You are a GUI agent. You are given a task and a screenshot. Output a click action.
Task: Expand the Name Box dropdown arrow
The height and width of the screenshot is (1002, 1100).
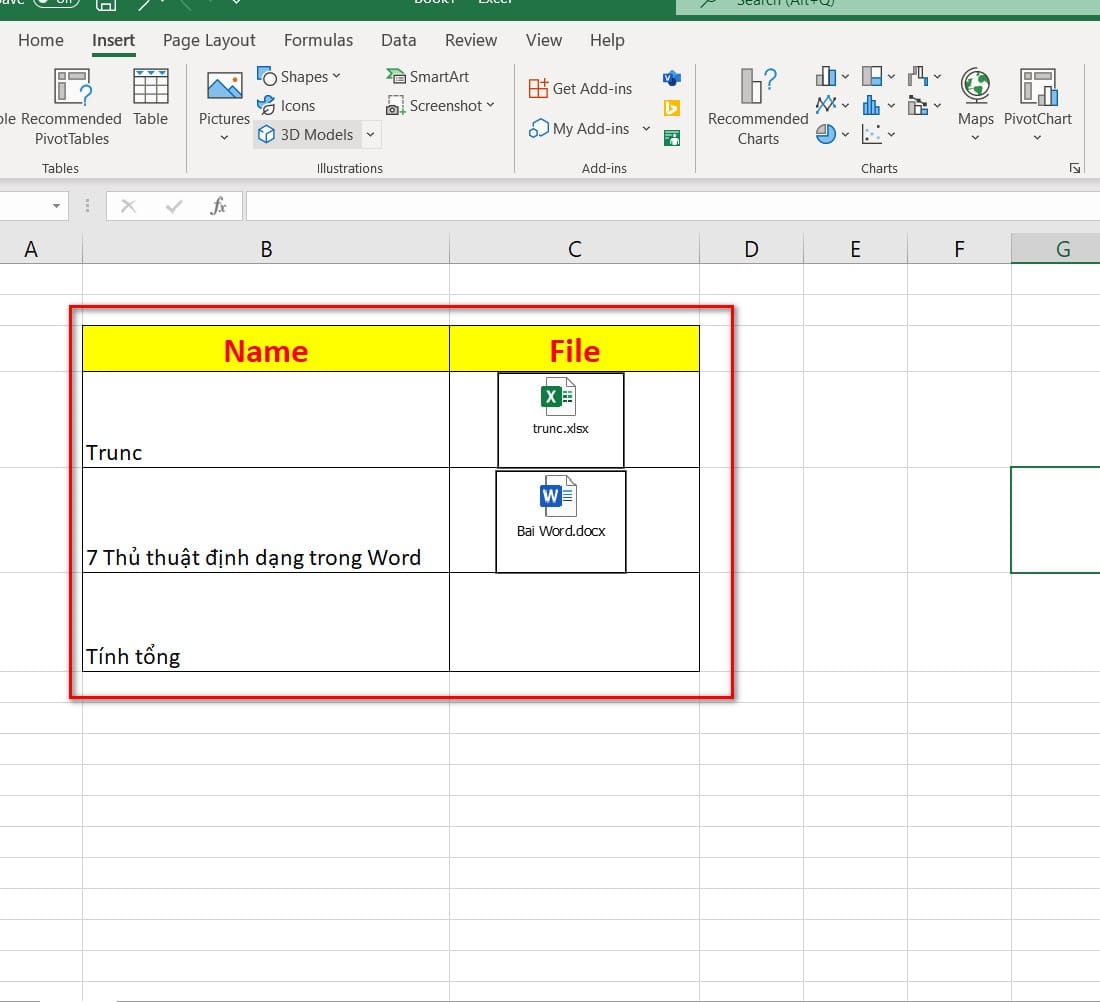pyautogui.click(x=56, y=207)
